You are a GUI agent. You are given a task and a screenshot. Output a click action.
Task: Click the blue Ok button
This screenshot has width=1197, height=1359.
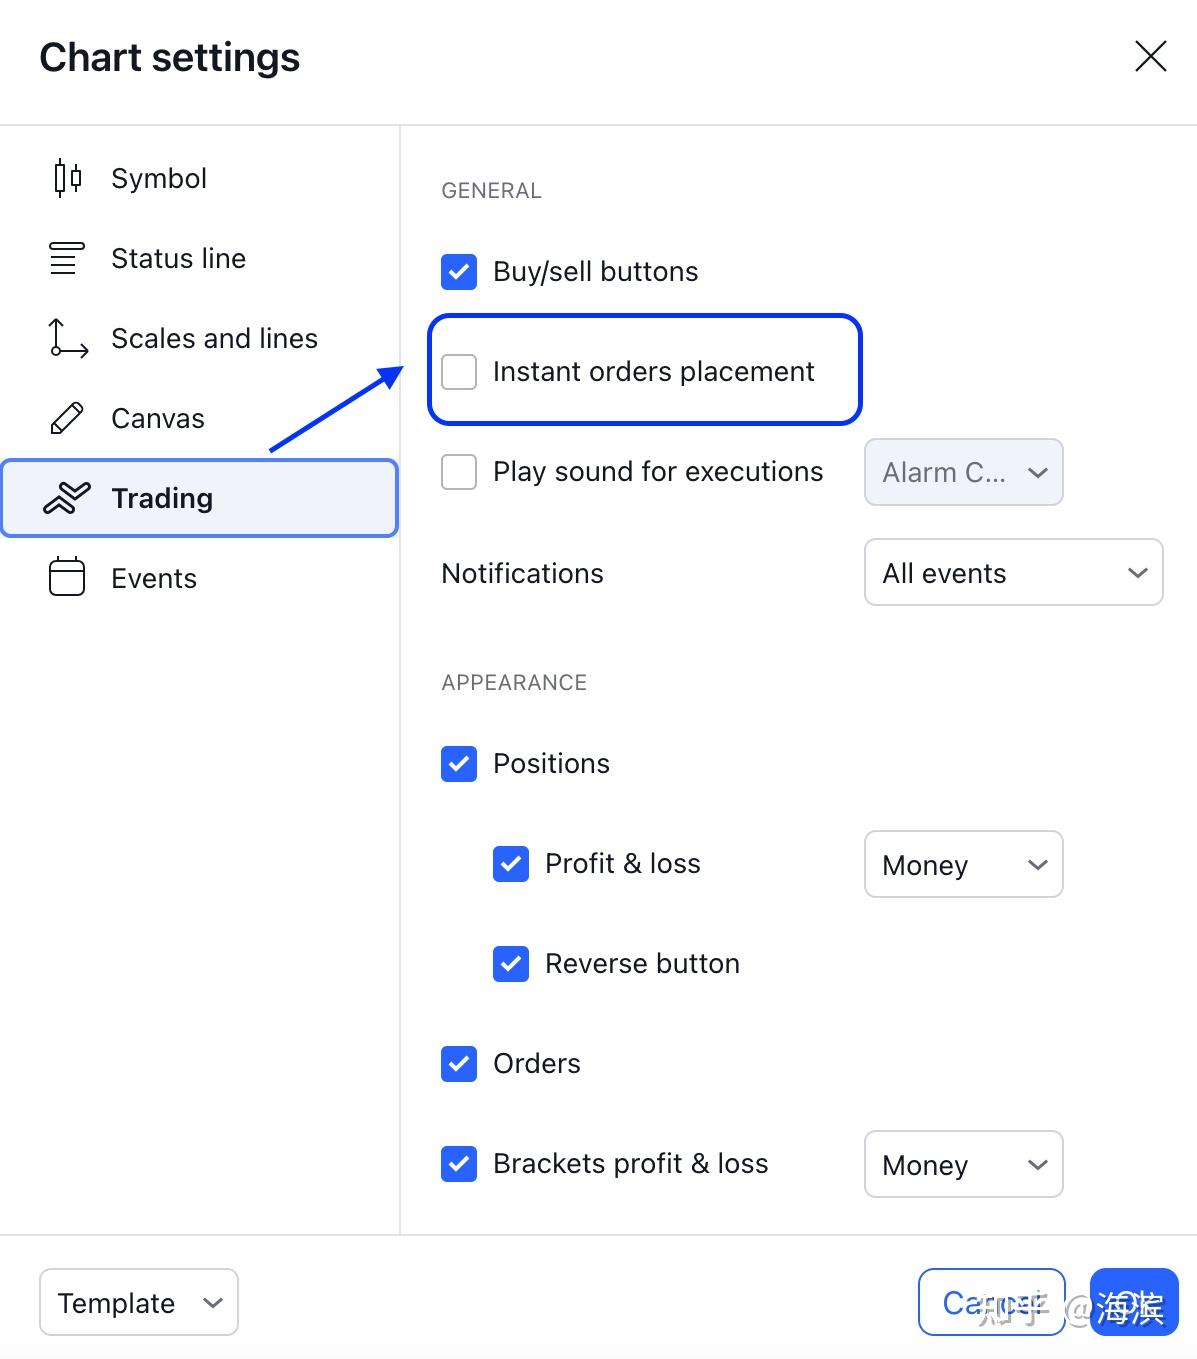tap(1134, 1302)
